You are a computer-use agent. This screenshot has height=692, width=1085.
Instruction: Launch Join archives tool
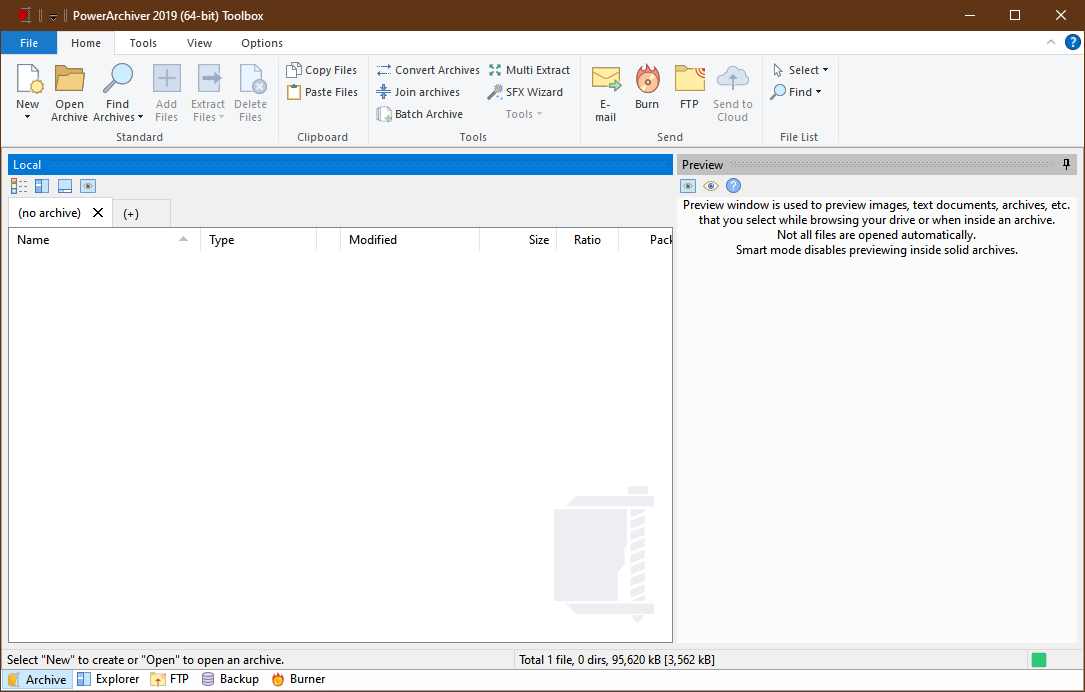click(418, 92)
